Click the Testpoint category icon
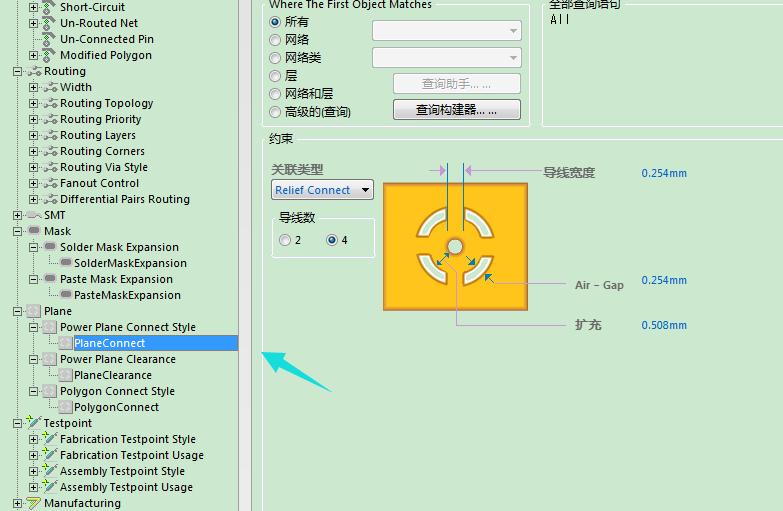 (33, 423)
